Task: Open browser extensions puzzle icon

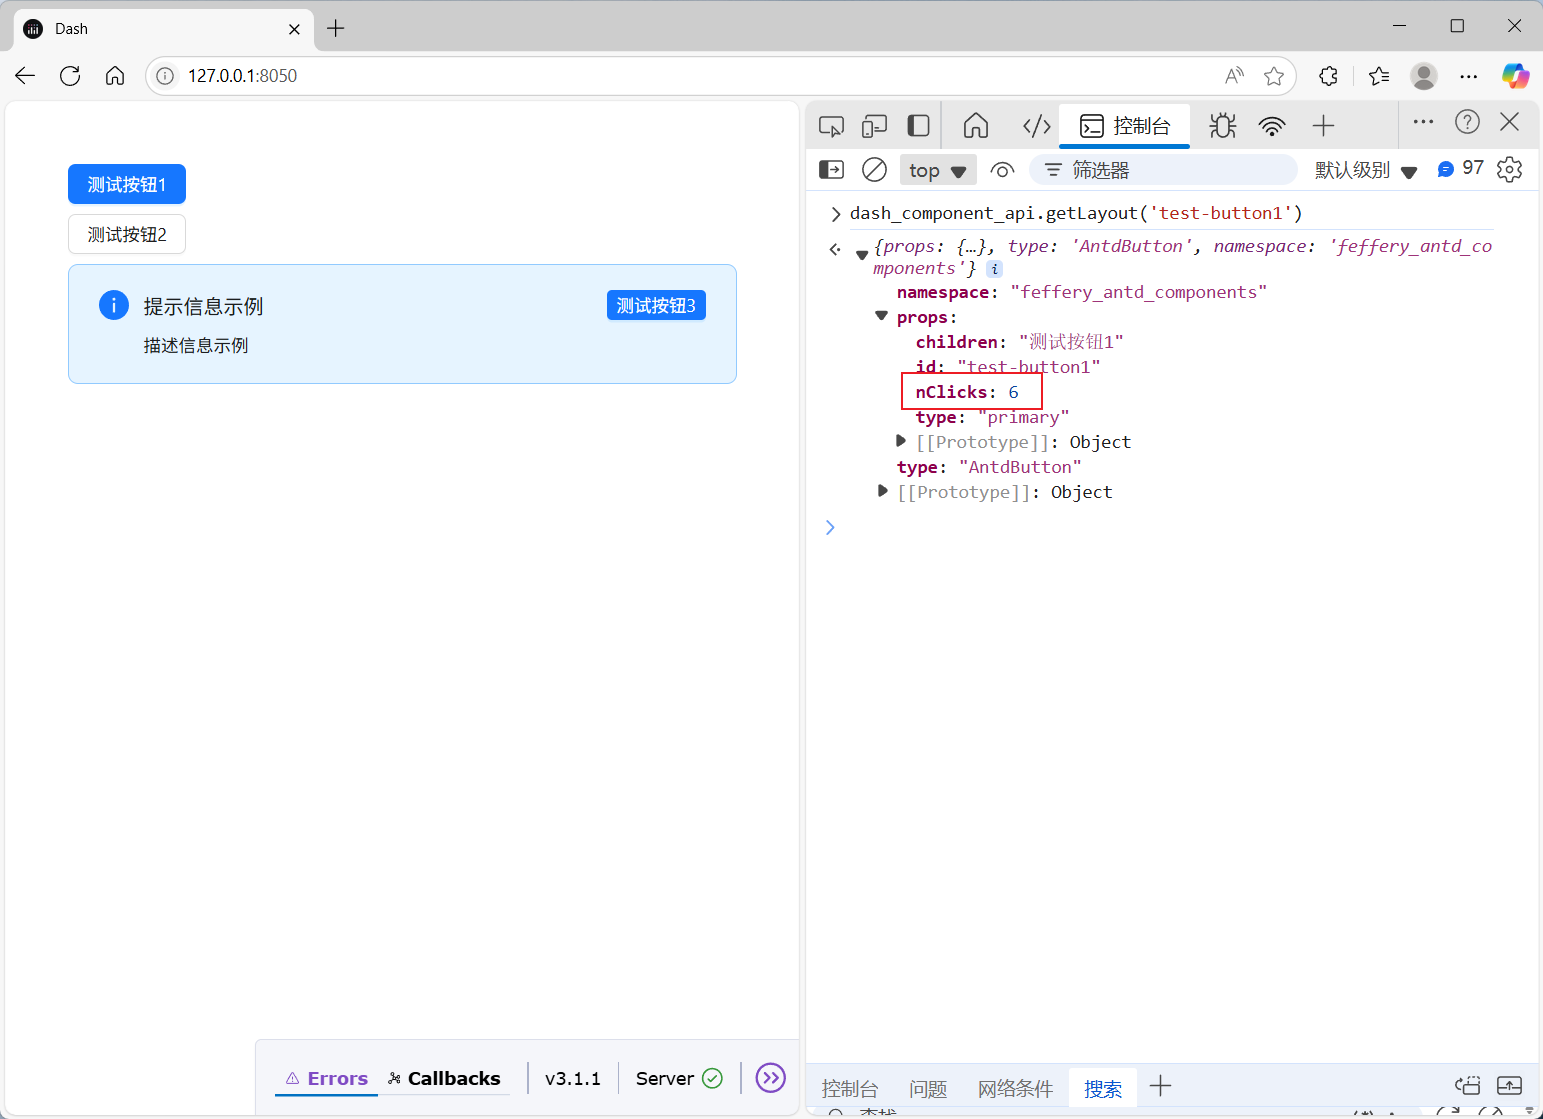Action: (x=1328, y=76)
